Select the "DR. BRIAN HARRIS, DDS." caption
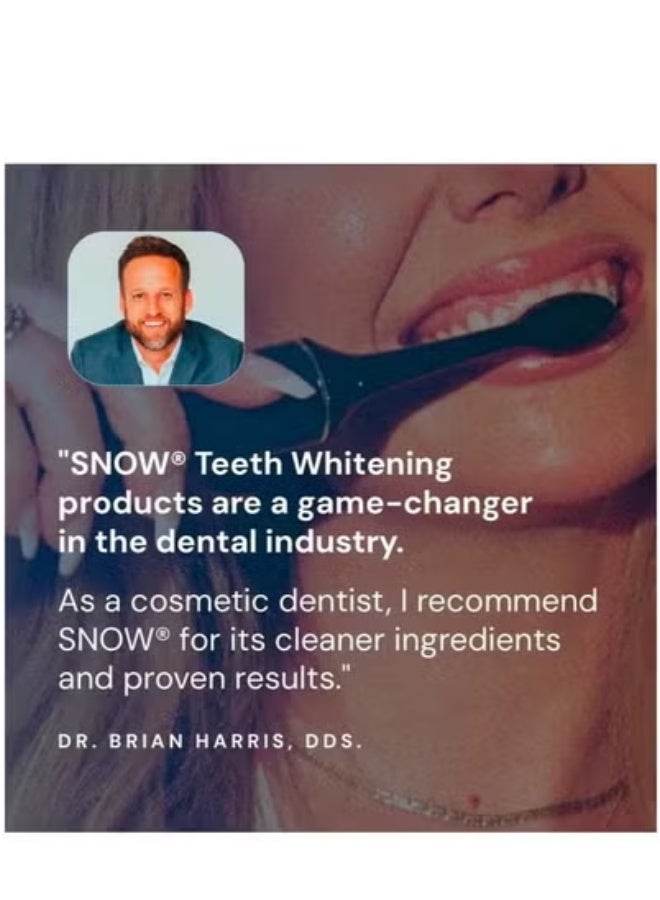This screenshot has width=660, height=900. [210, 741]
